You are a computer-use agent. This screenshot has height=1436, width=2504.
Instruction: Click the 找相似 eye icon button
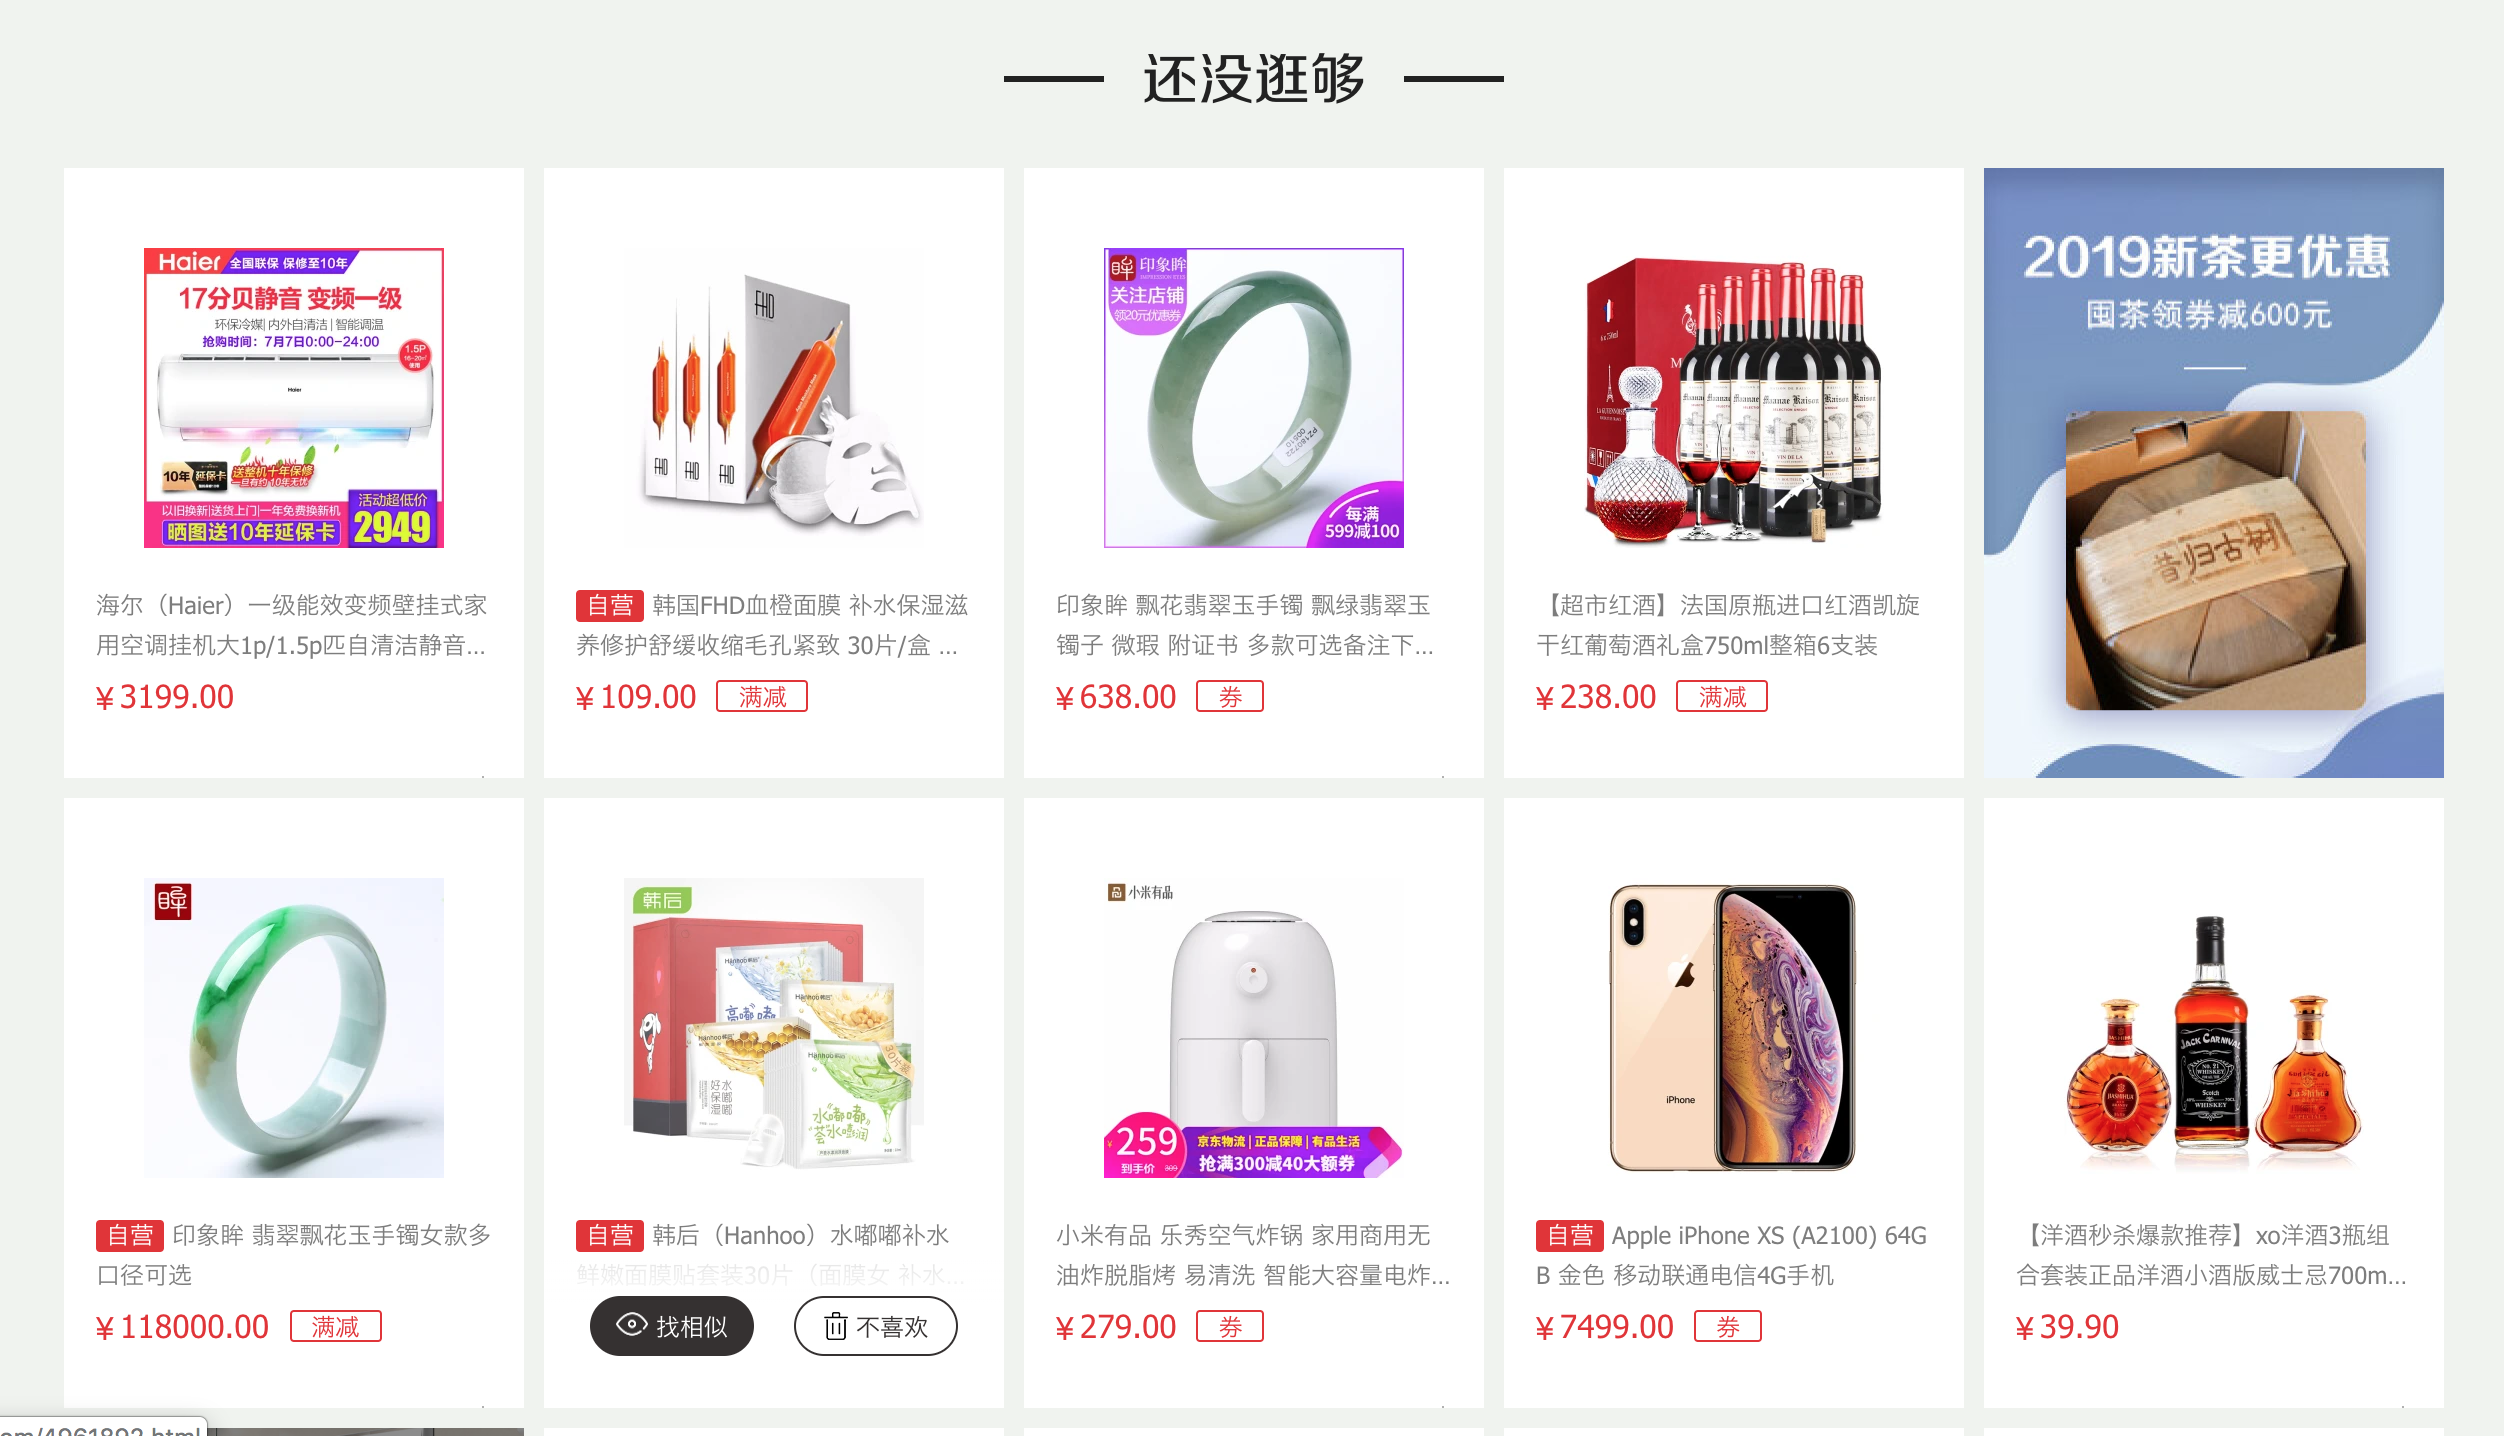coord(671,1326)
